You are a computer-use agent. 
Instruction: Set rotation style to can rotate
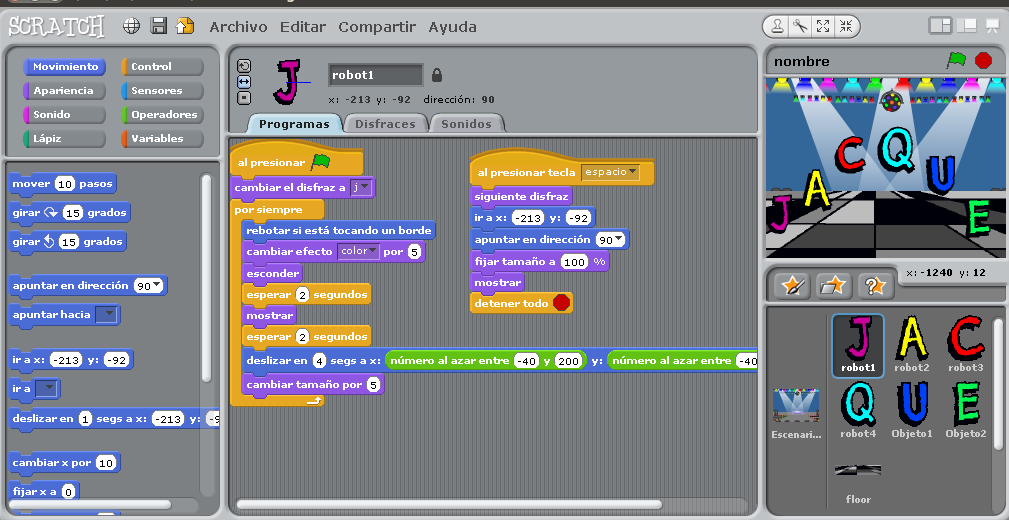pos(244,66)
